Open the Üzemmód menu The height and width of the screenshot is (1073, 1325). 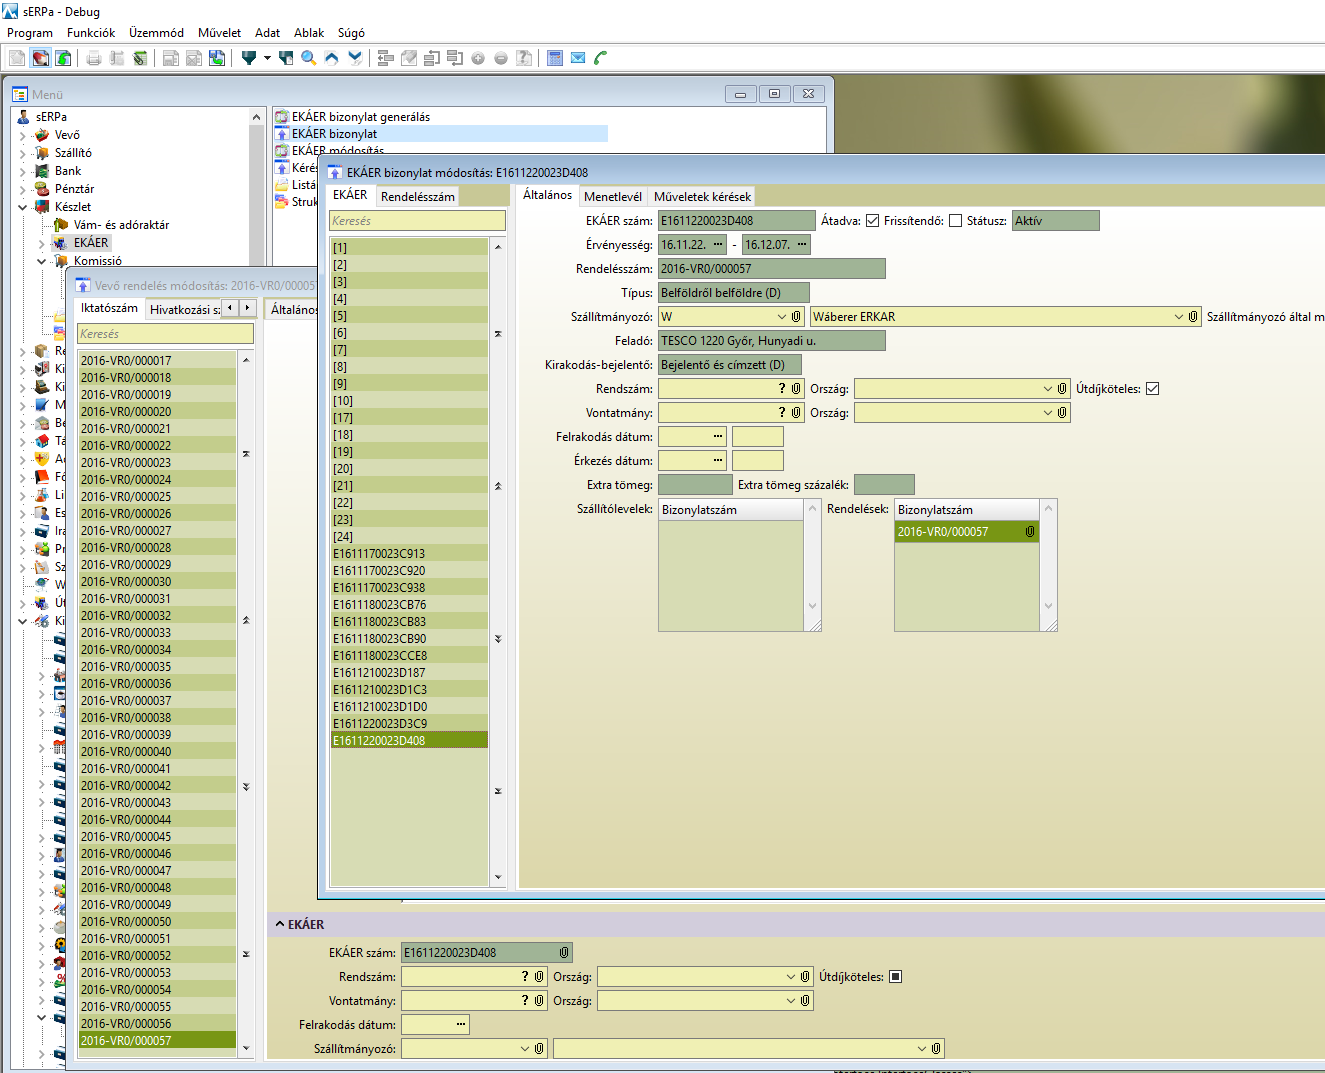pyautogui.click(x=156, y=33)
